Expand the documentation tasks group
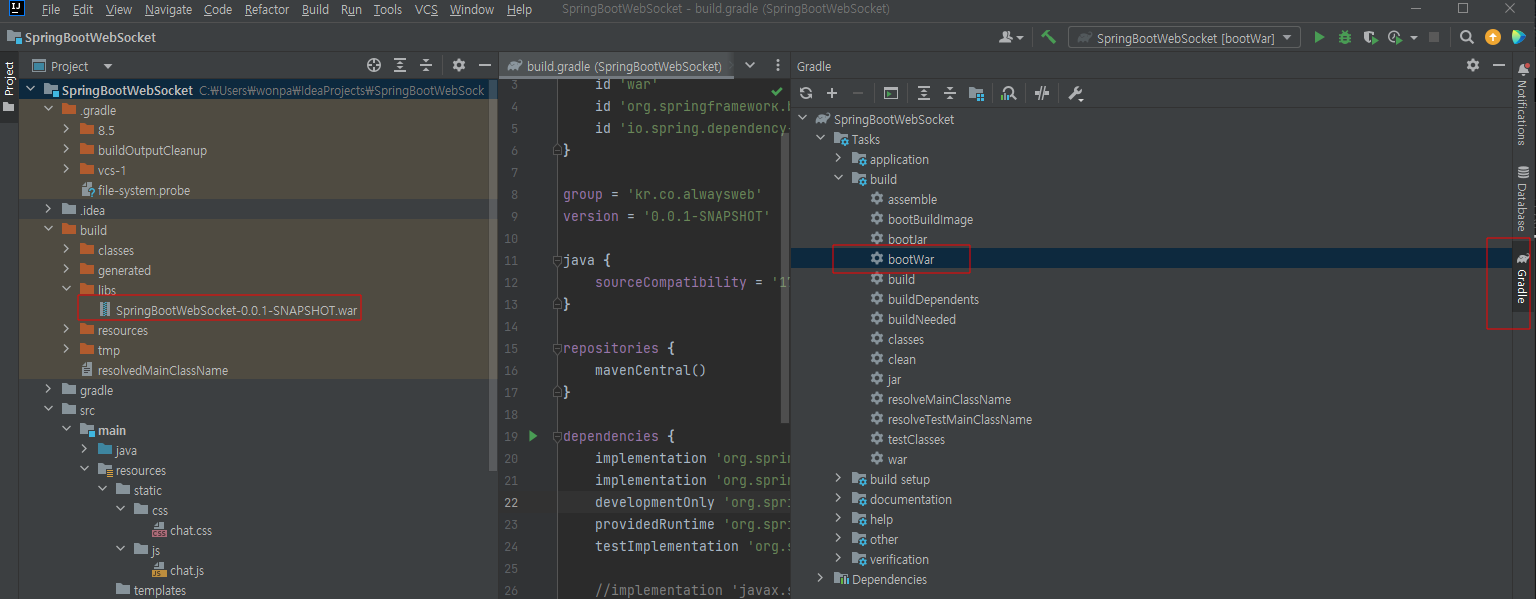The image size is (1536, 599). [839, 499]
